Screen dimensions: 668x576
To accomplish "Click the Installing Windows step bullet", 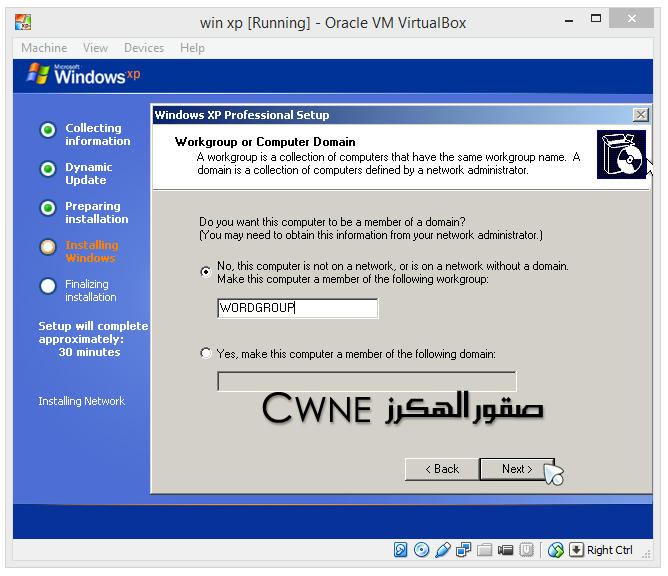I will pyautogui.click(x=48, y=247).
